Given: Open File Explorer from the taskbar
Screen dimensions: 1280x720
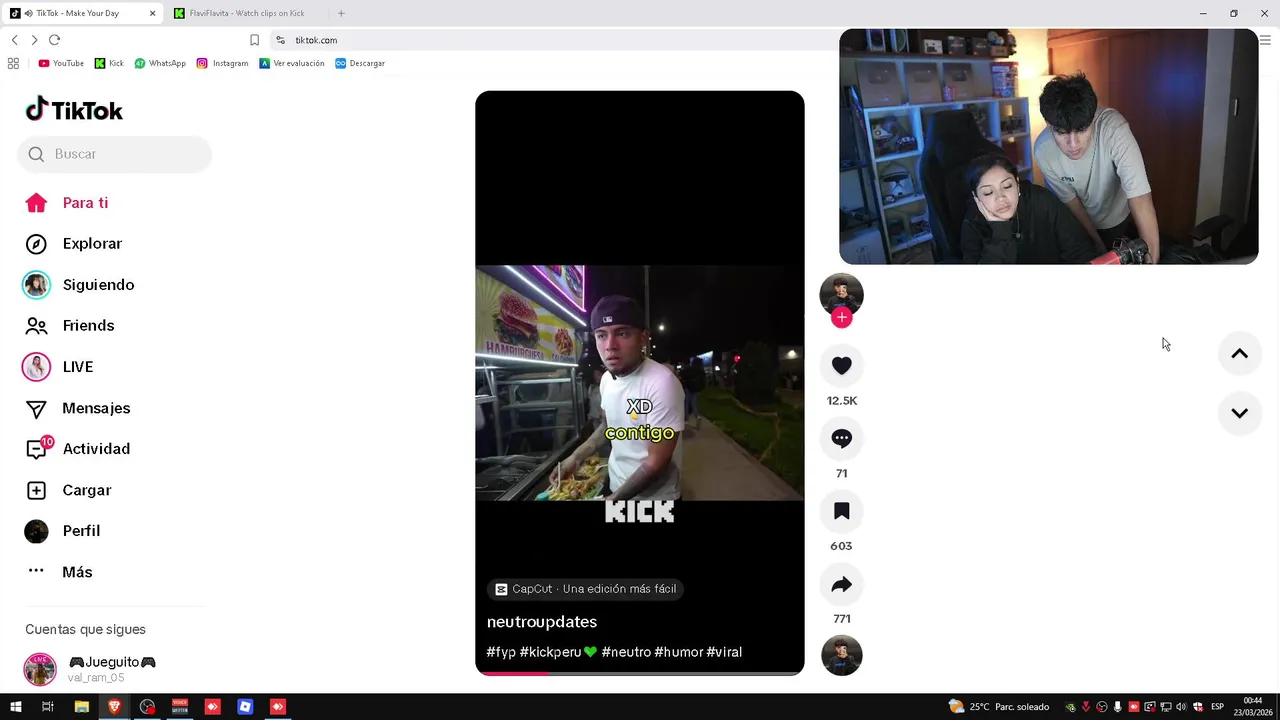Looking at the screenshot, I should pyautogui.click(x=81, y=707).
